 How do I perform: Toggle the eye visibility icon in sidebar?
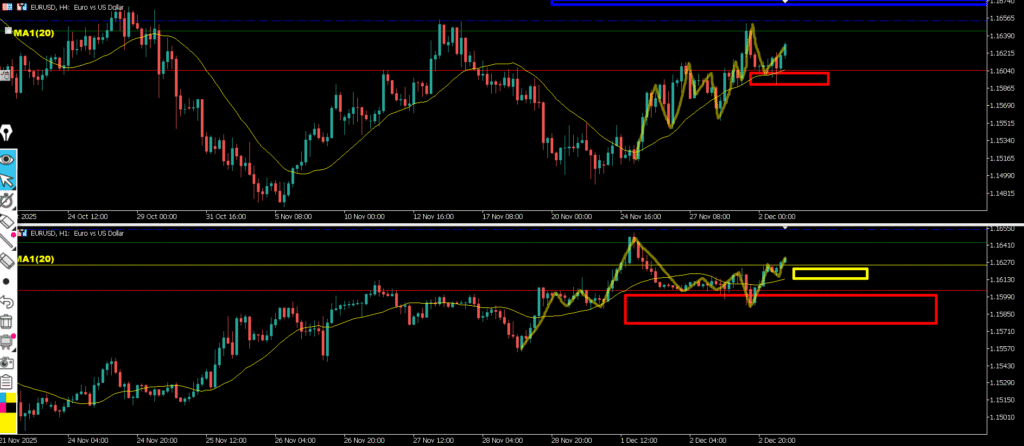(7, 158)
